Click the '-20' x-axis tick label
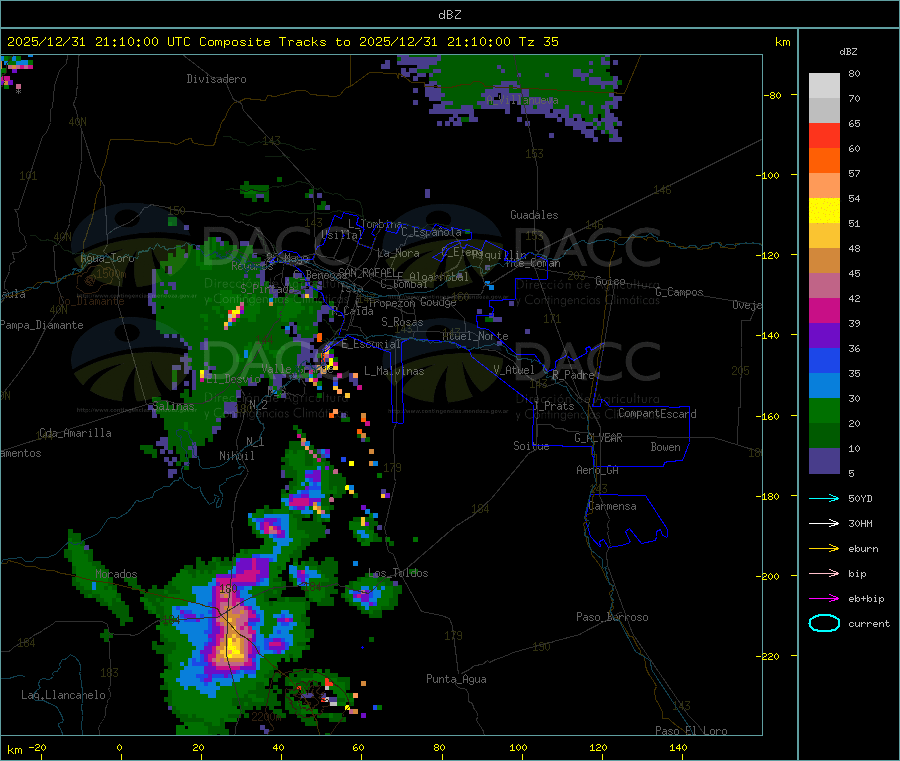900x761 pixels. [x=38, y=748]
